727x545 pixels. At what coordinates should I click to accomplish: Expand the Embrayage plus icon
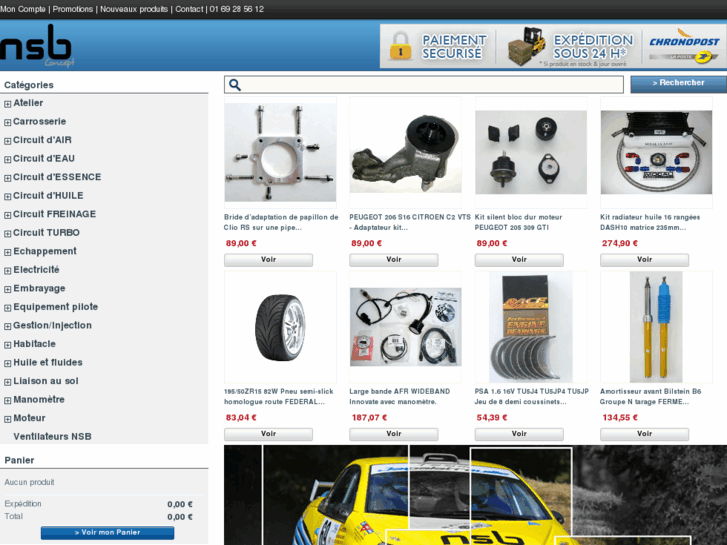tap(7, 289)
